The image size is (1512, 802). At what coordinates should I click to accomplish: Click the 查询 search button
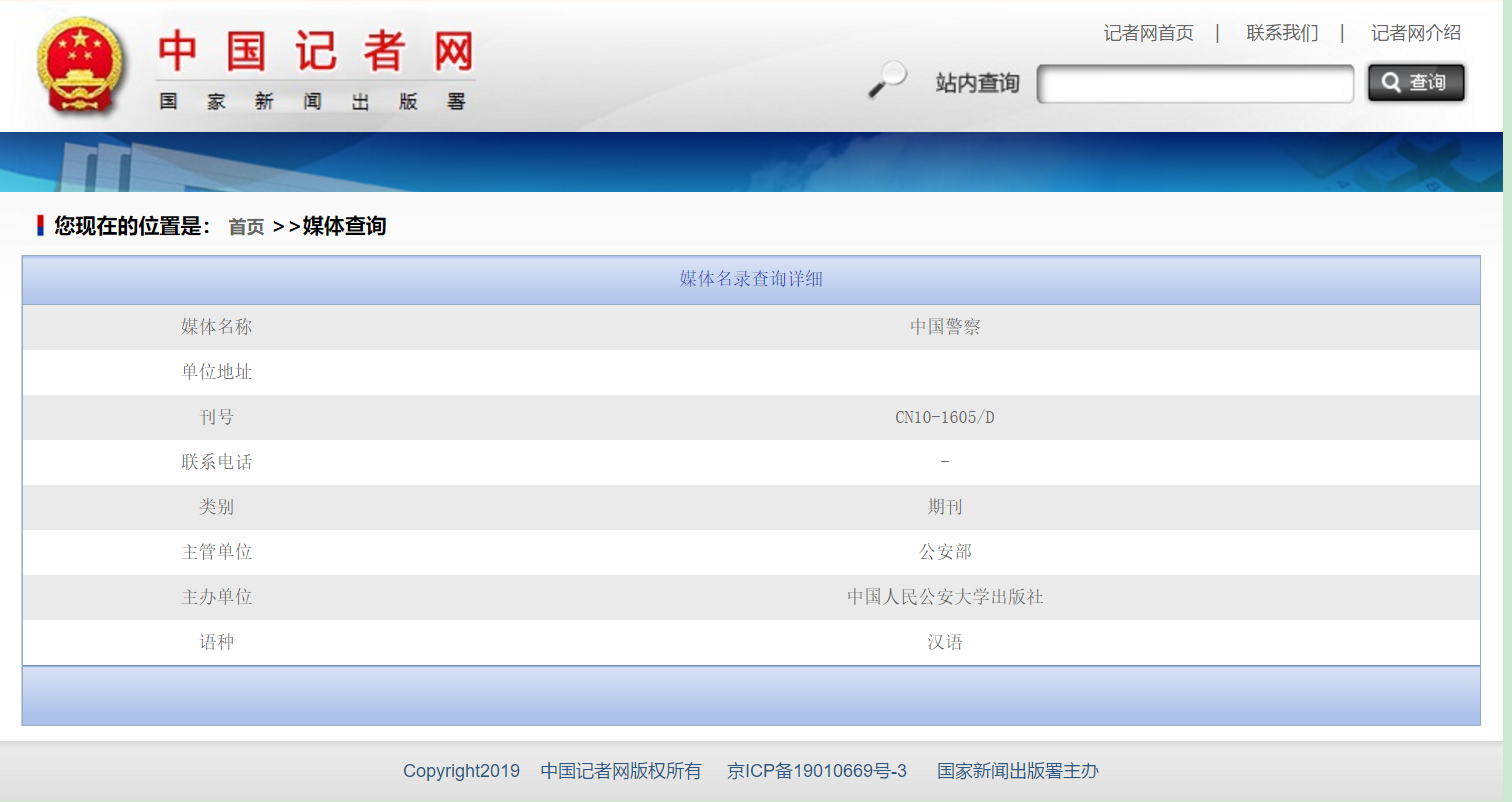point(1416,83)
